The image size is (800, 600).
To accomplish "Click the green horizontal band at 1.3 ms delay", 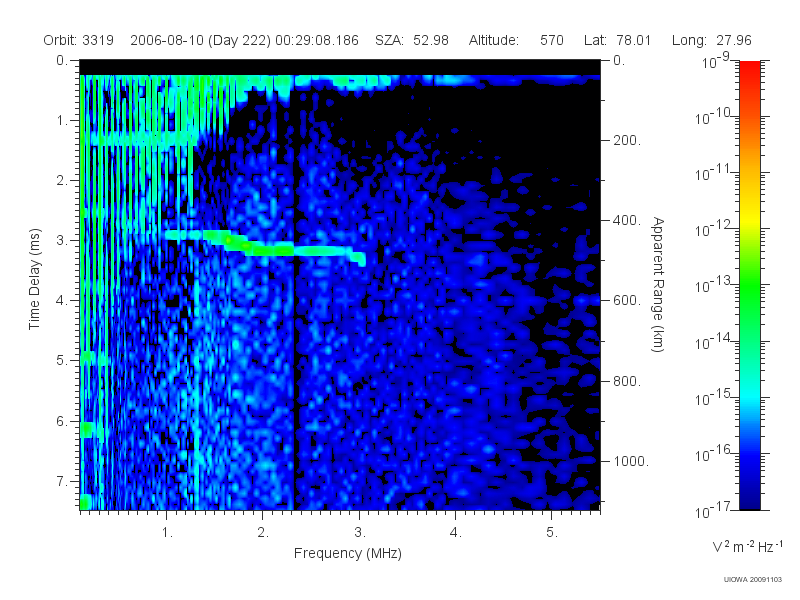I will coord(143,138).
